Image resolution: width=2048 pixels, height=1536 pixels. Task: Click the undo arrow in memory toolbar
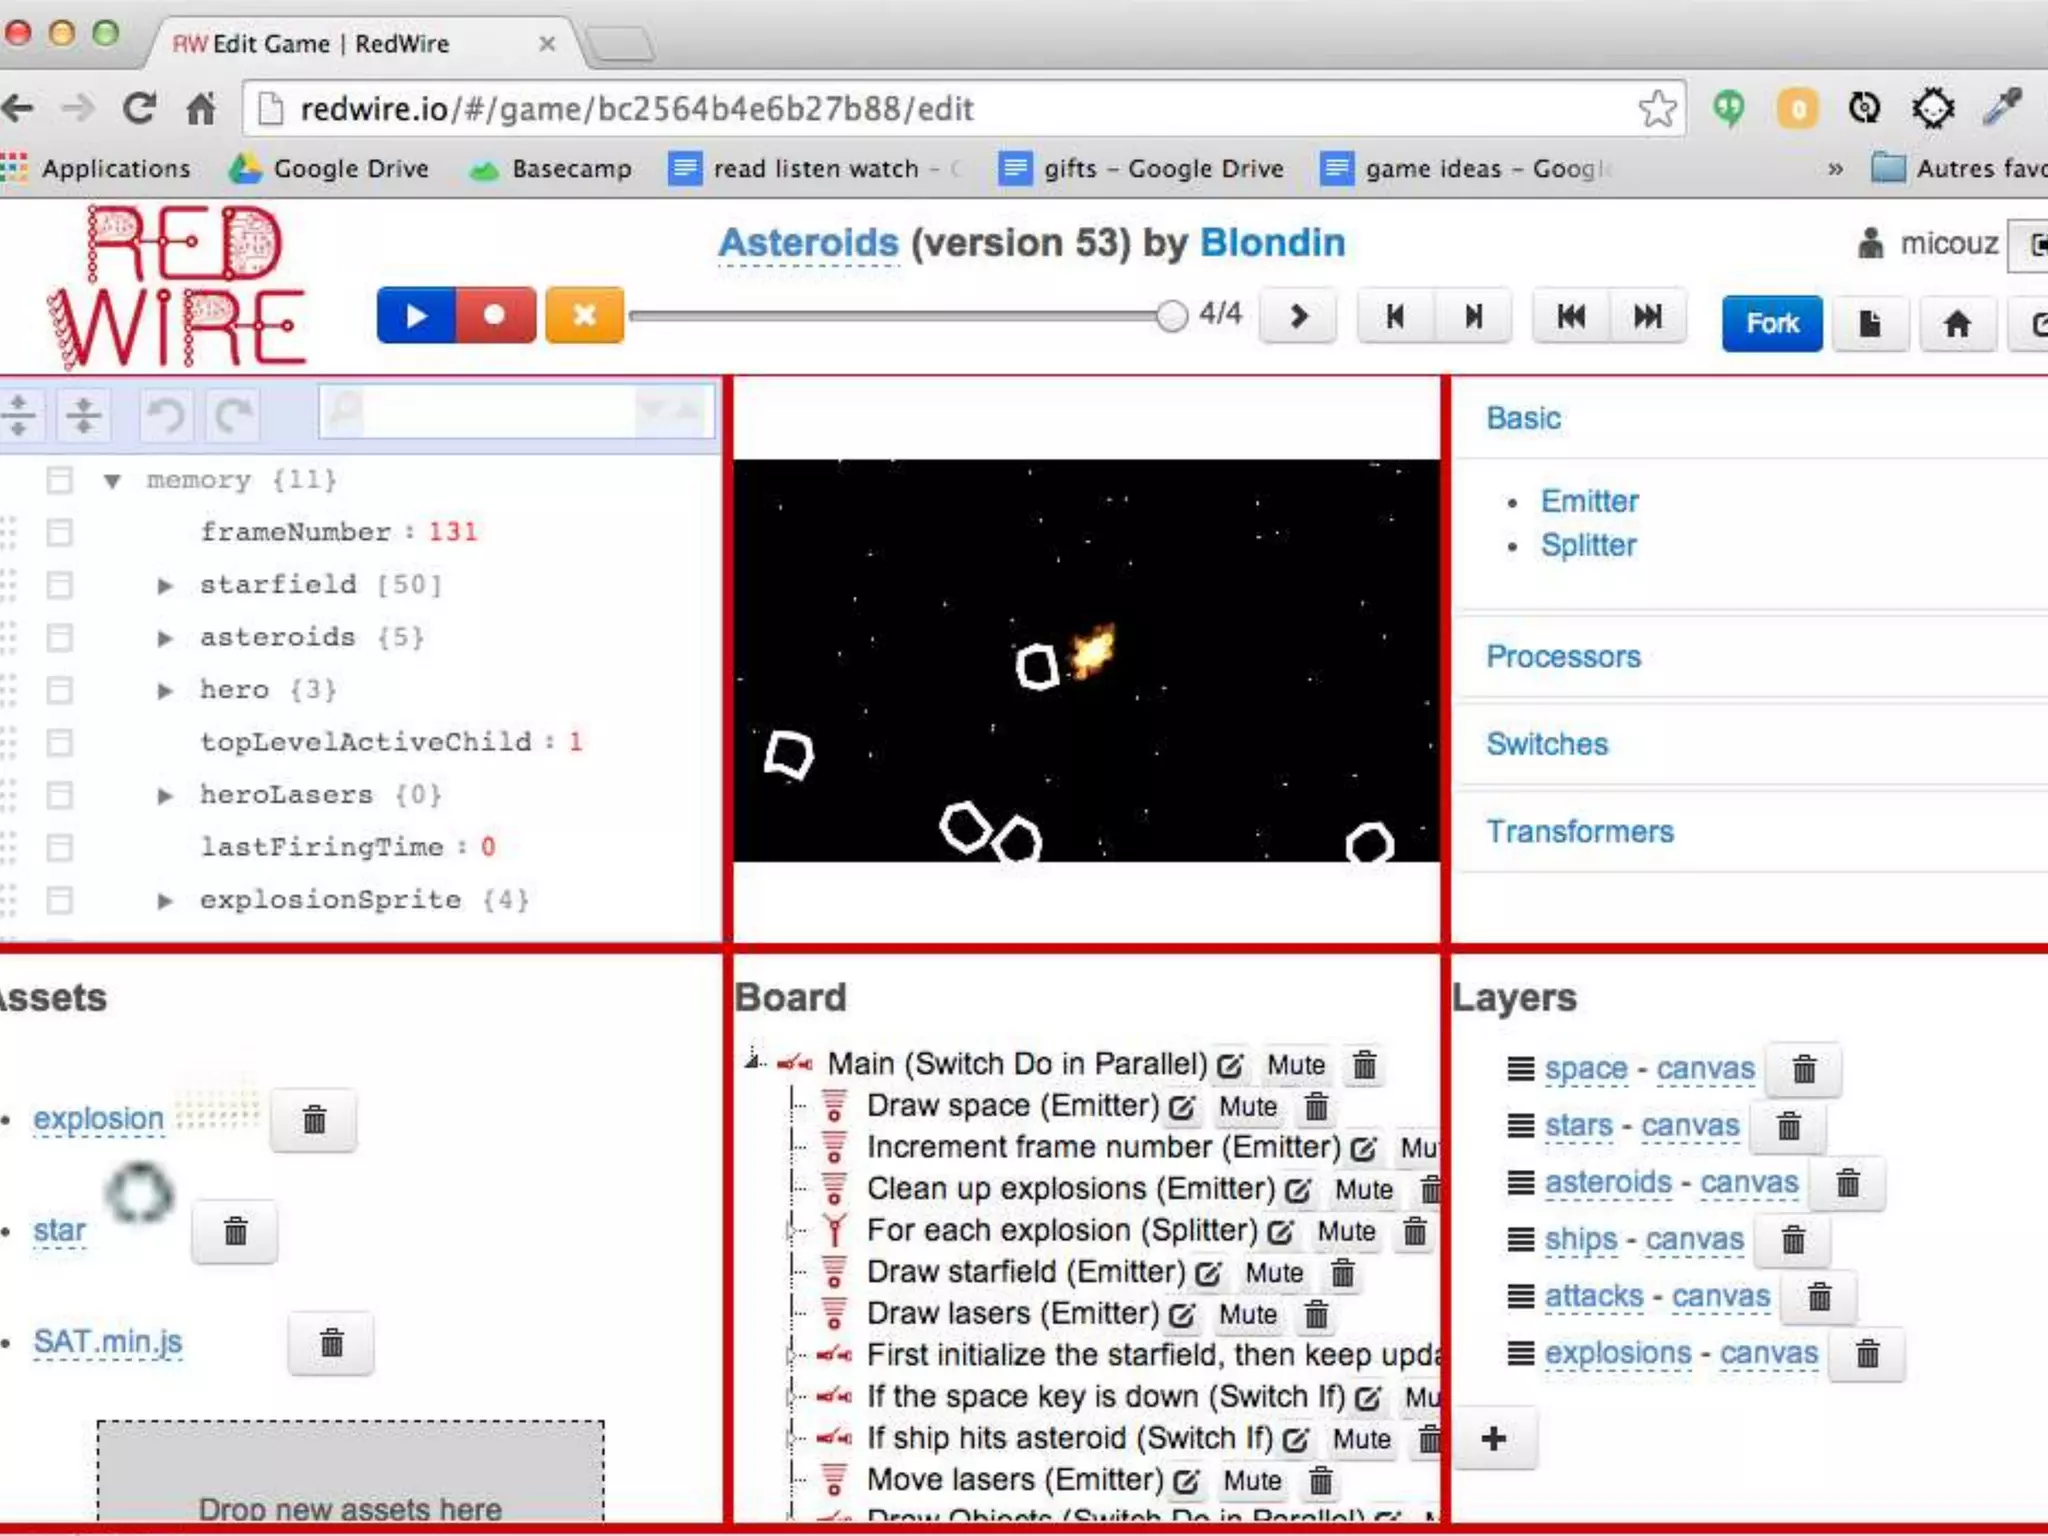click(166, 415)
